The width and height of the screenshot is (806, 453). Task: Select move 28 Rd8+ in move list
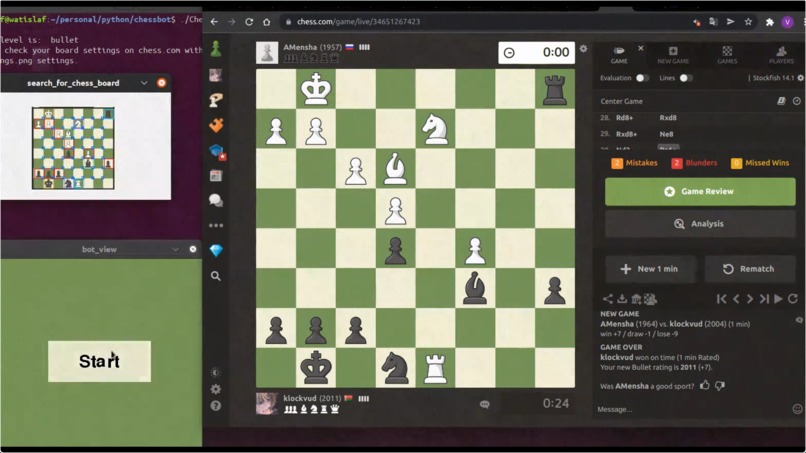tap(625, 118)
